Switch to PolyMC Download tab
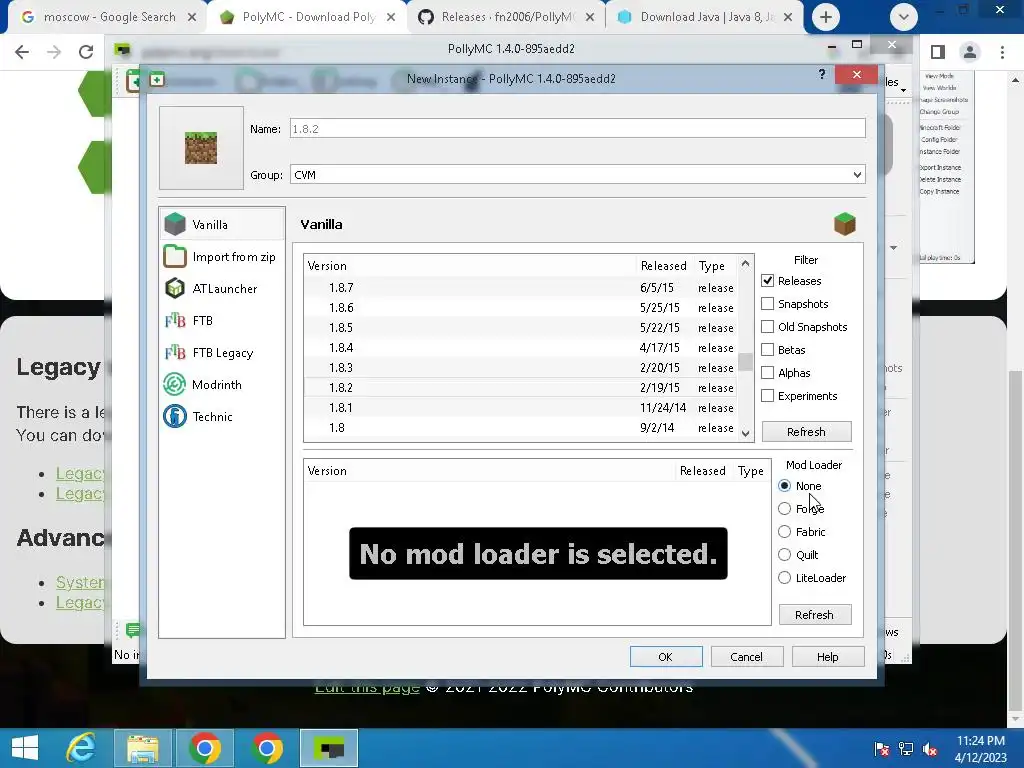Screen dimensions: 1024x768 tap(308, 17)
